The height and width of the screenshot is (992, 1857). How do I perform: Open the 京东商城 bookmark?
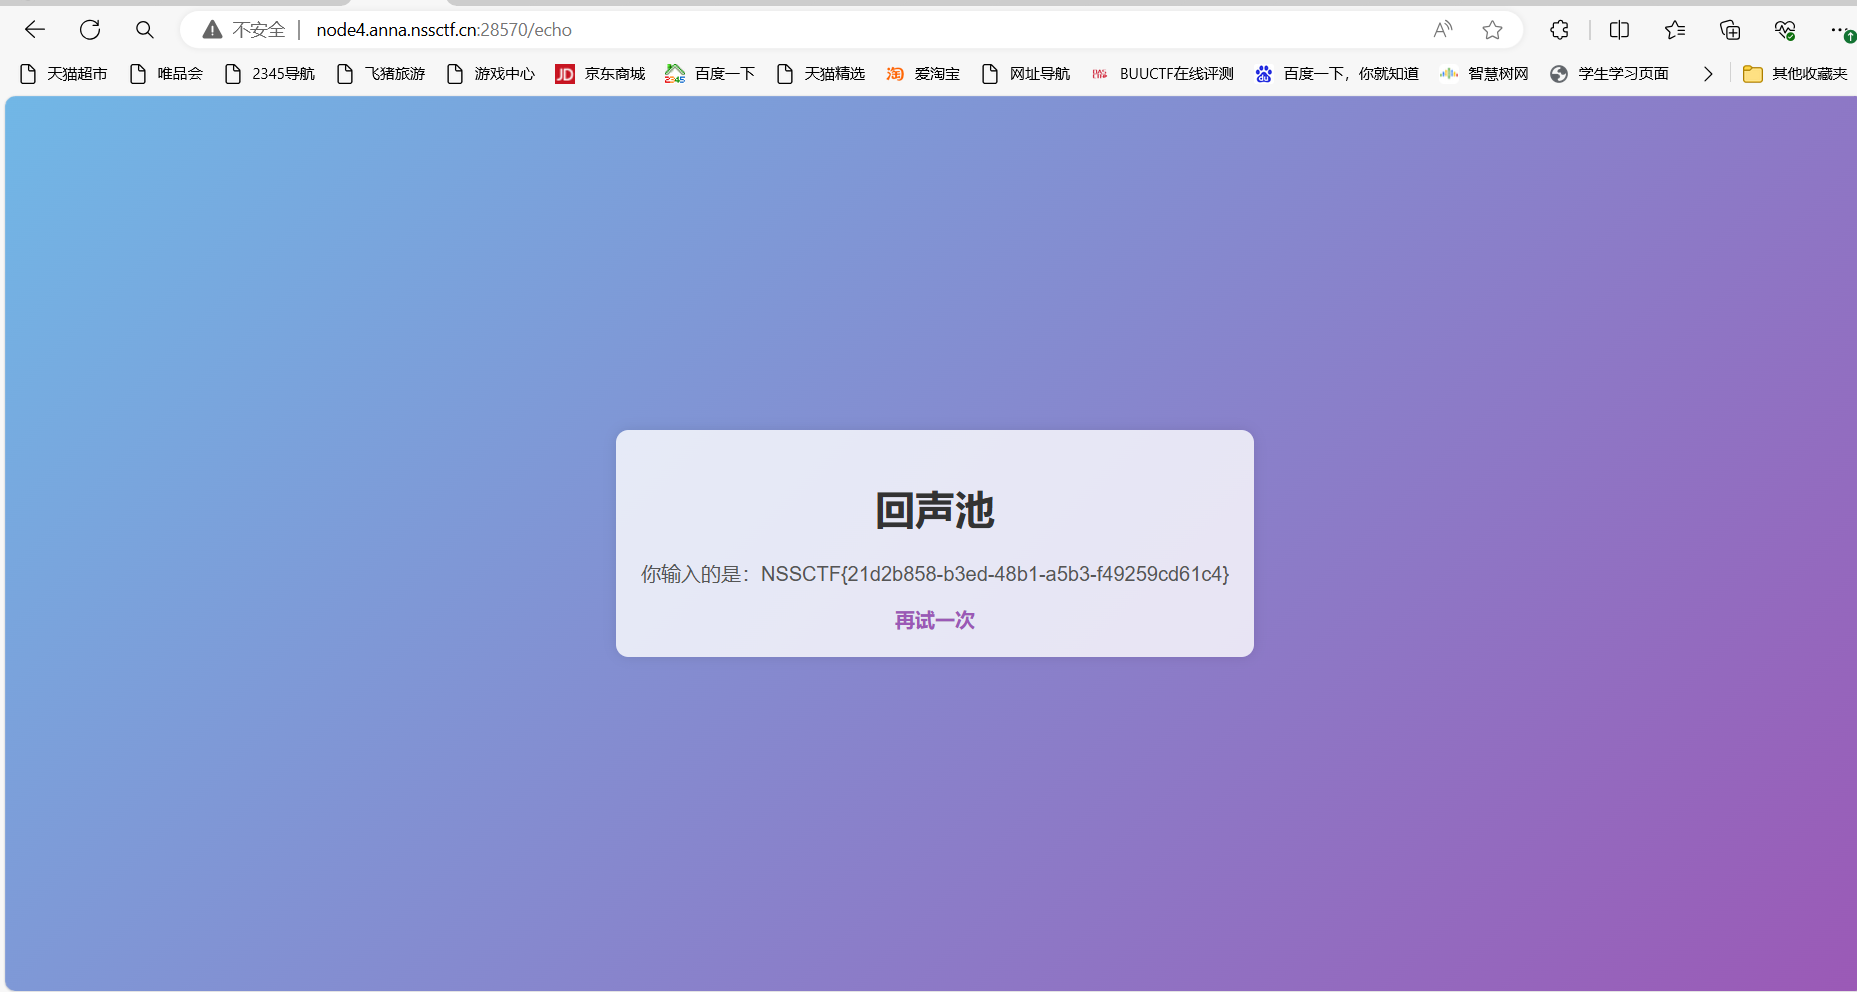point(601,74)
